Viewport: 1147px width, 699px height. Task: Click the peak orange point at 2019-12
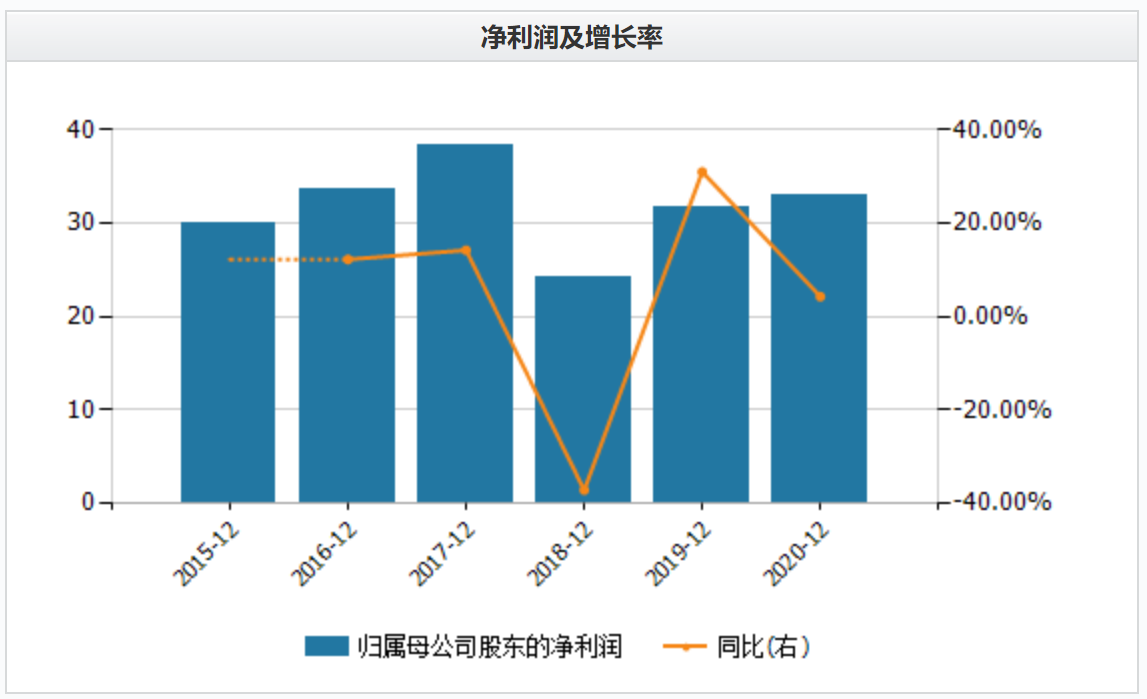[702, 172]
